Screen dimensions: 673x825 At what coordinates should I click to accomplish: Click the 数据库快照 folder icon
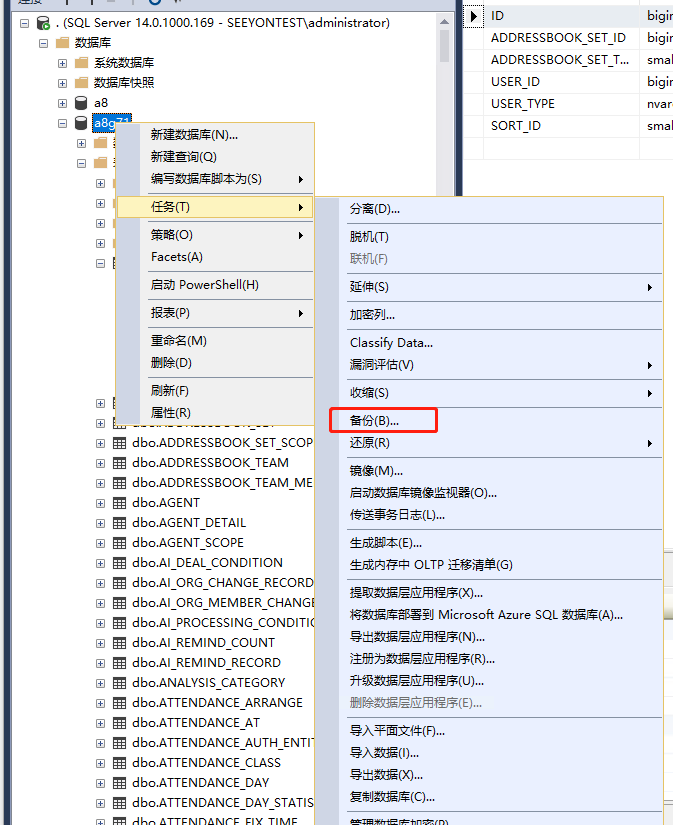coord(82,83)
